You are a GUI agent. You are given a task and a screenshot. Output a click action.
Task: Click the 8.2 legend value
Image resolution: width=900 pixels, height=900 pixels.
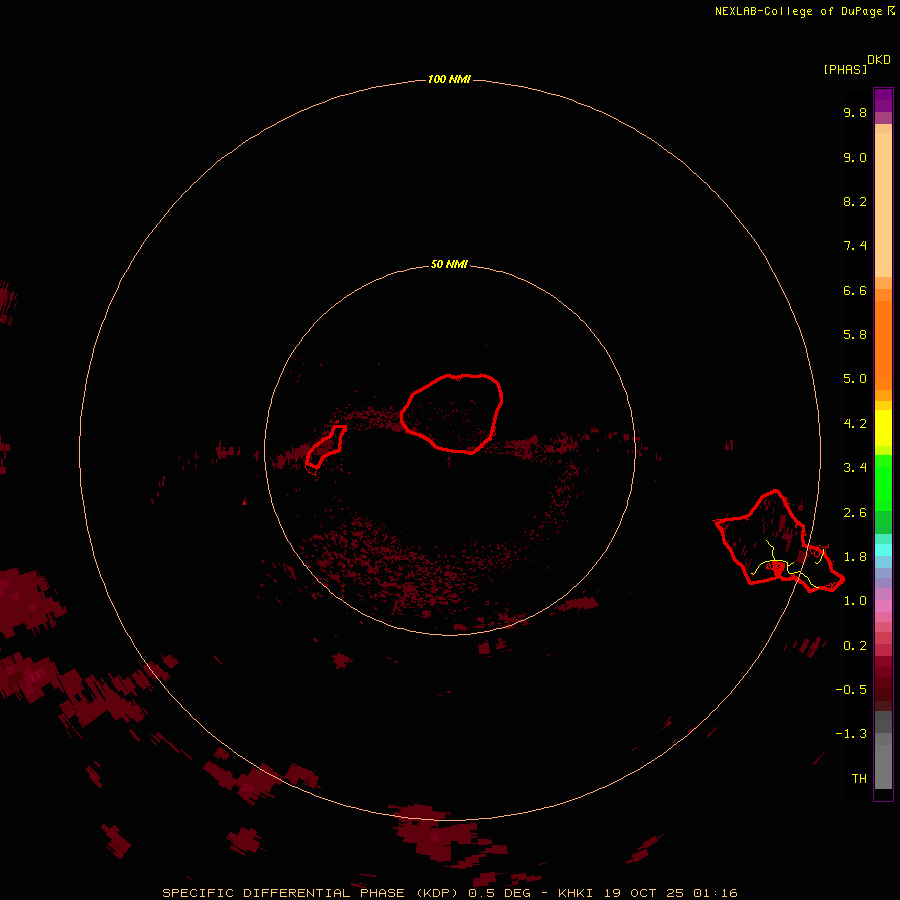point(855,201)
